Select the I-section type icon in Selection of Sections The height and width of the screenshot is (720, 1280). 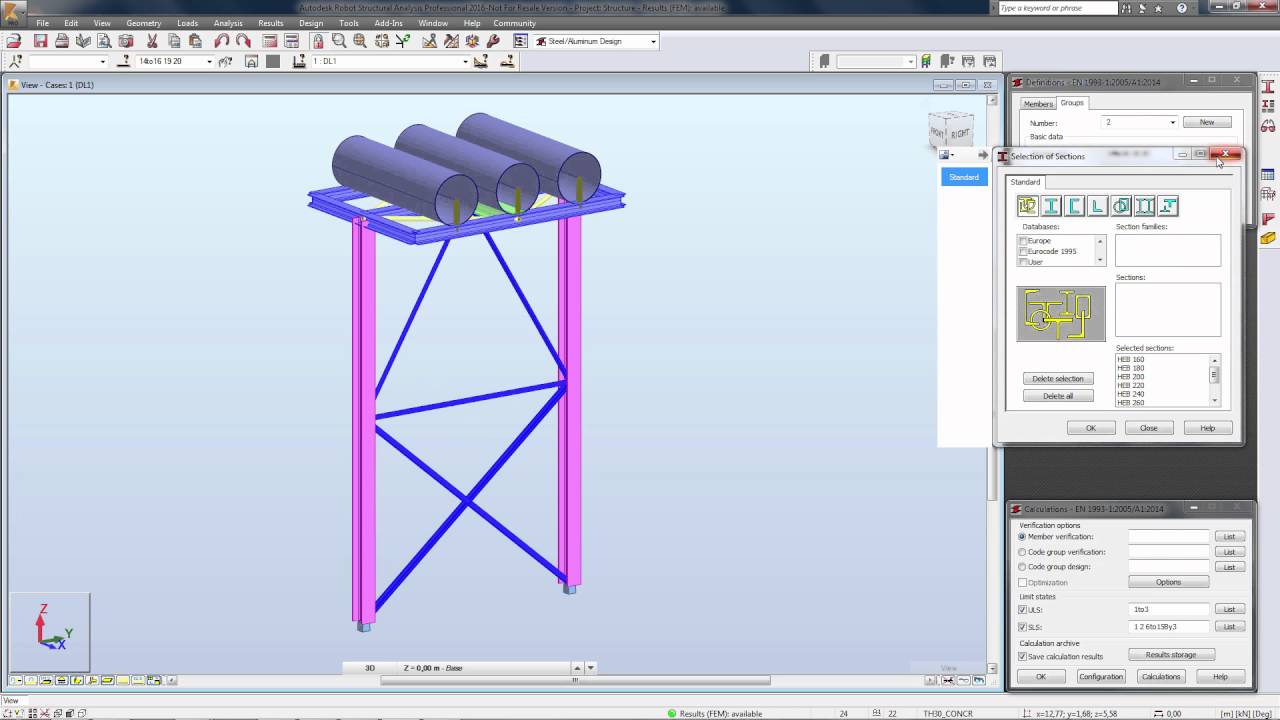1051,206
